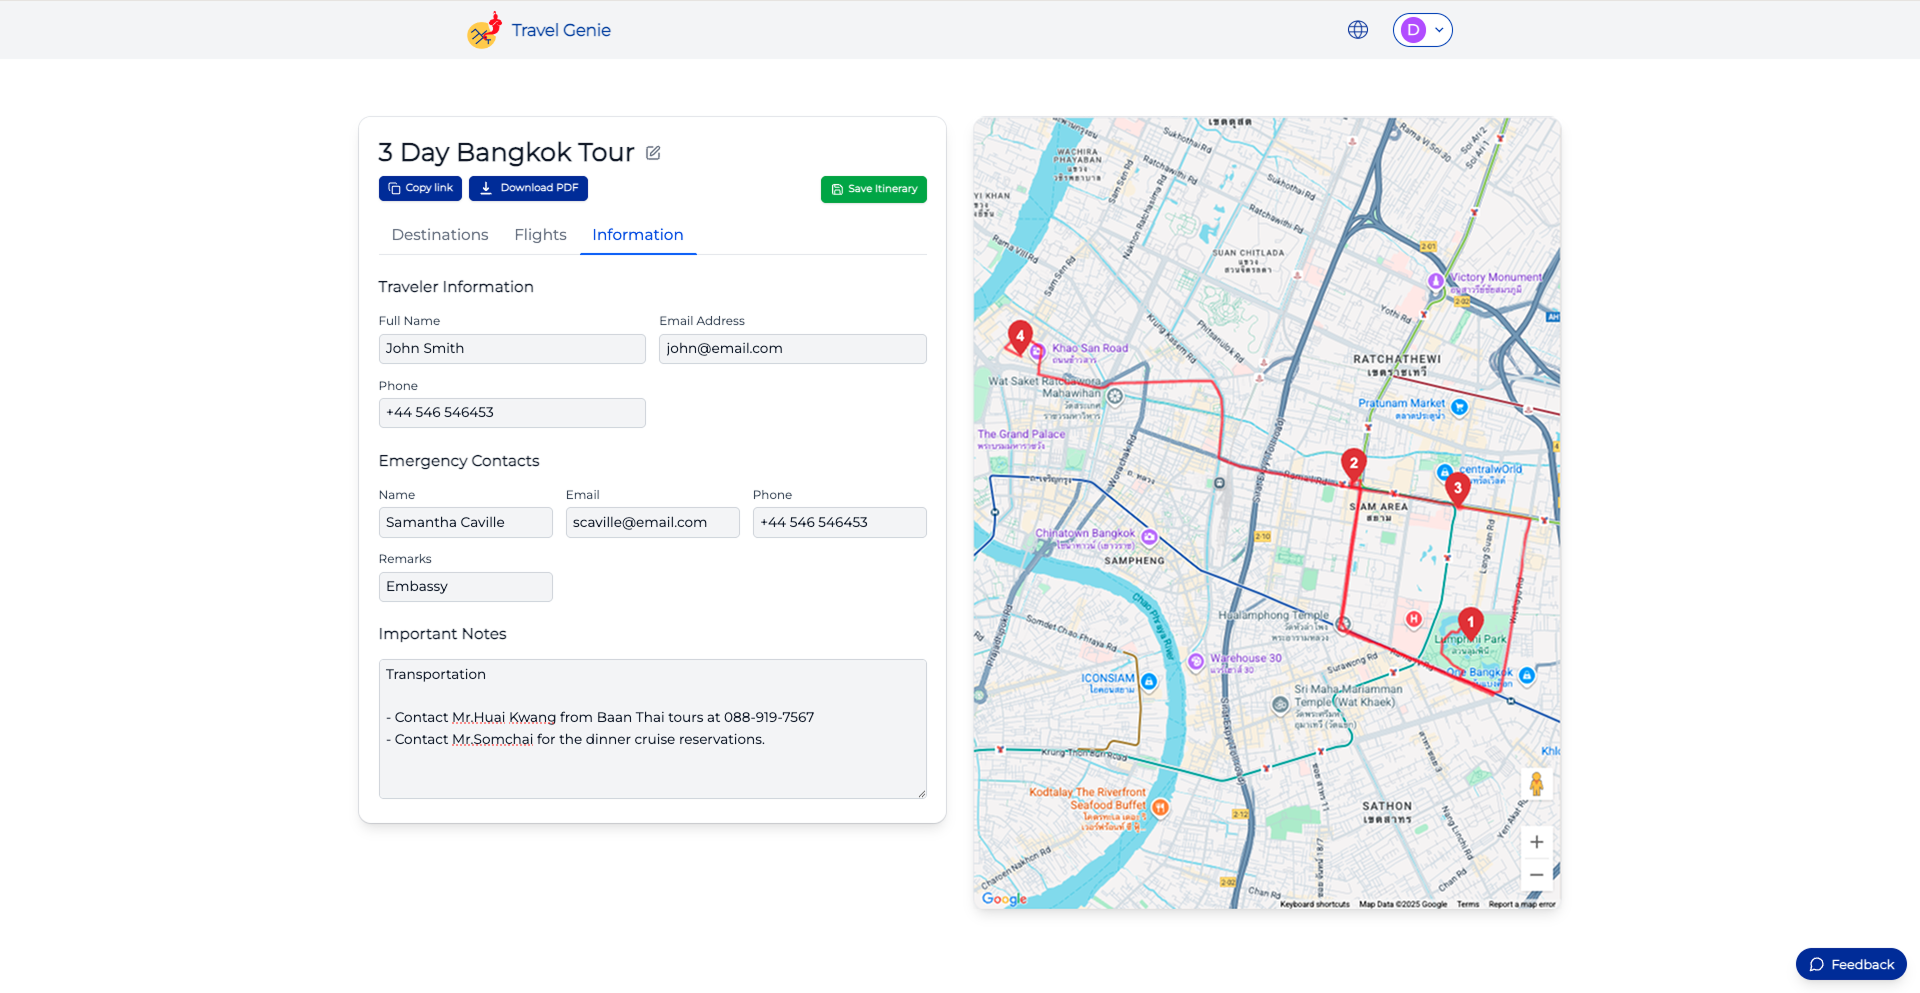
Task: Click emergency contact Phone field
Action: [839, 522]
